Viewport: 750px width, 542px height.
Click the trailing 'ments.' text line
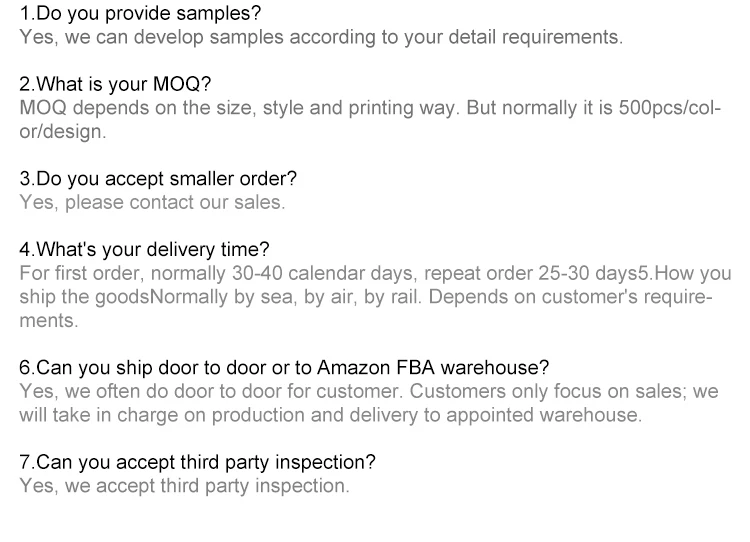(x=48, y=319)
